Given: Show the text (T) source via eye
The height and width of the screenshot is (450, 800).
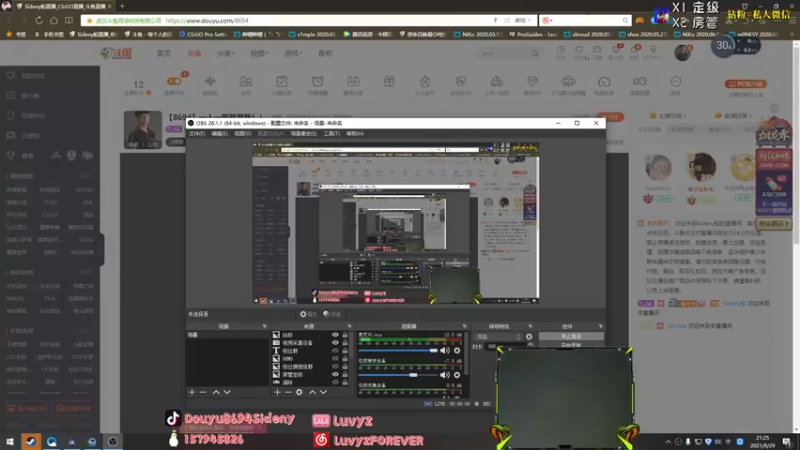Looking at the screenshot, I should [x=335, y=351].
